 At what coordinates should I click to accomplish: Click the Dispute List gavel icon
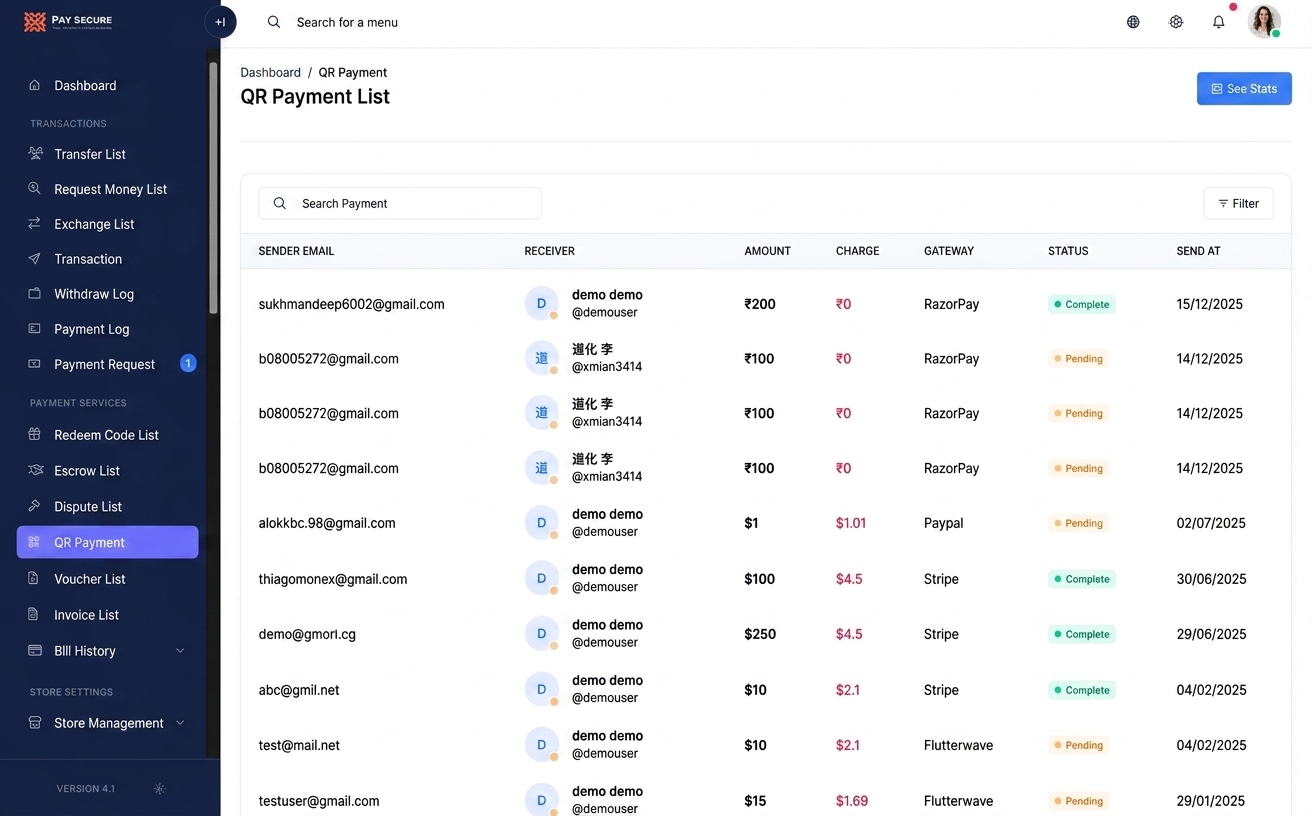35,507
